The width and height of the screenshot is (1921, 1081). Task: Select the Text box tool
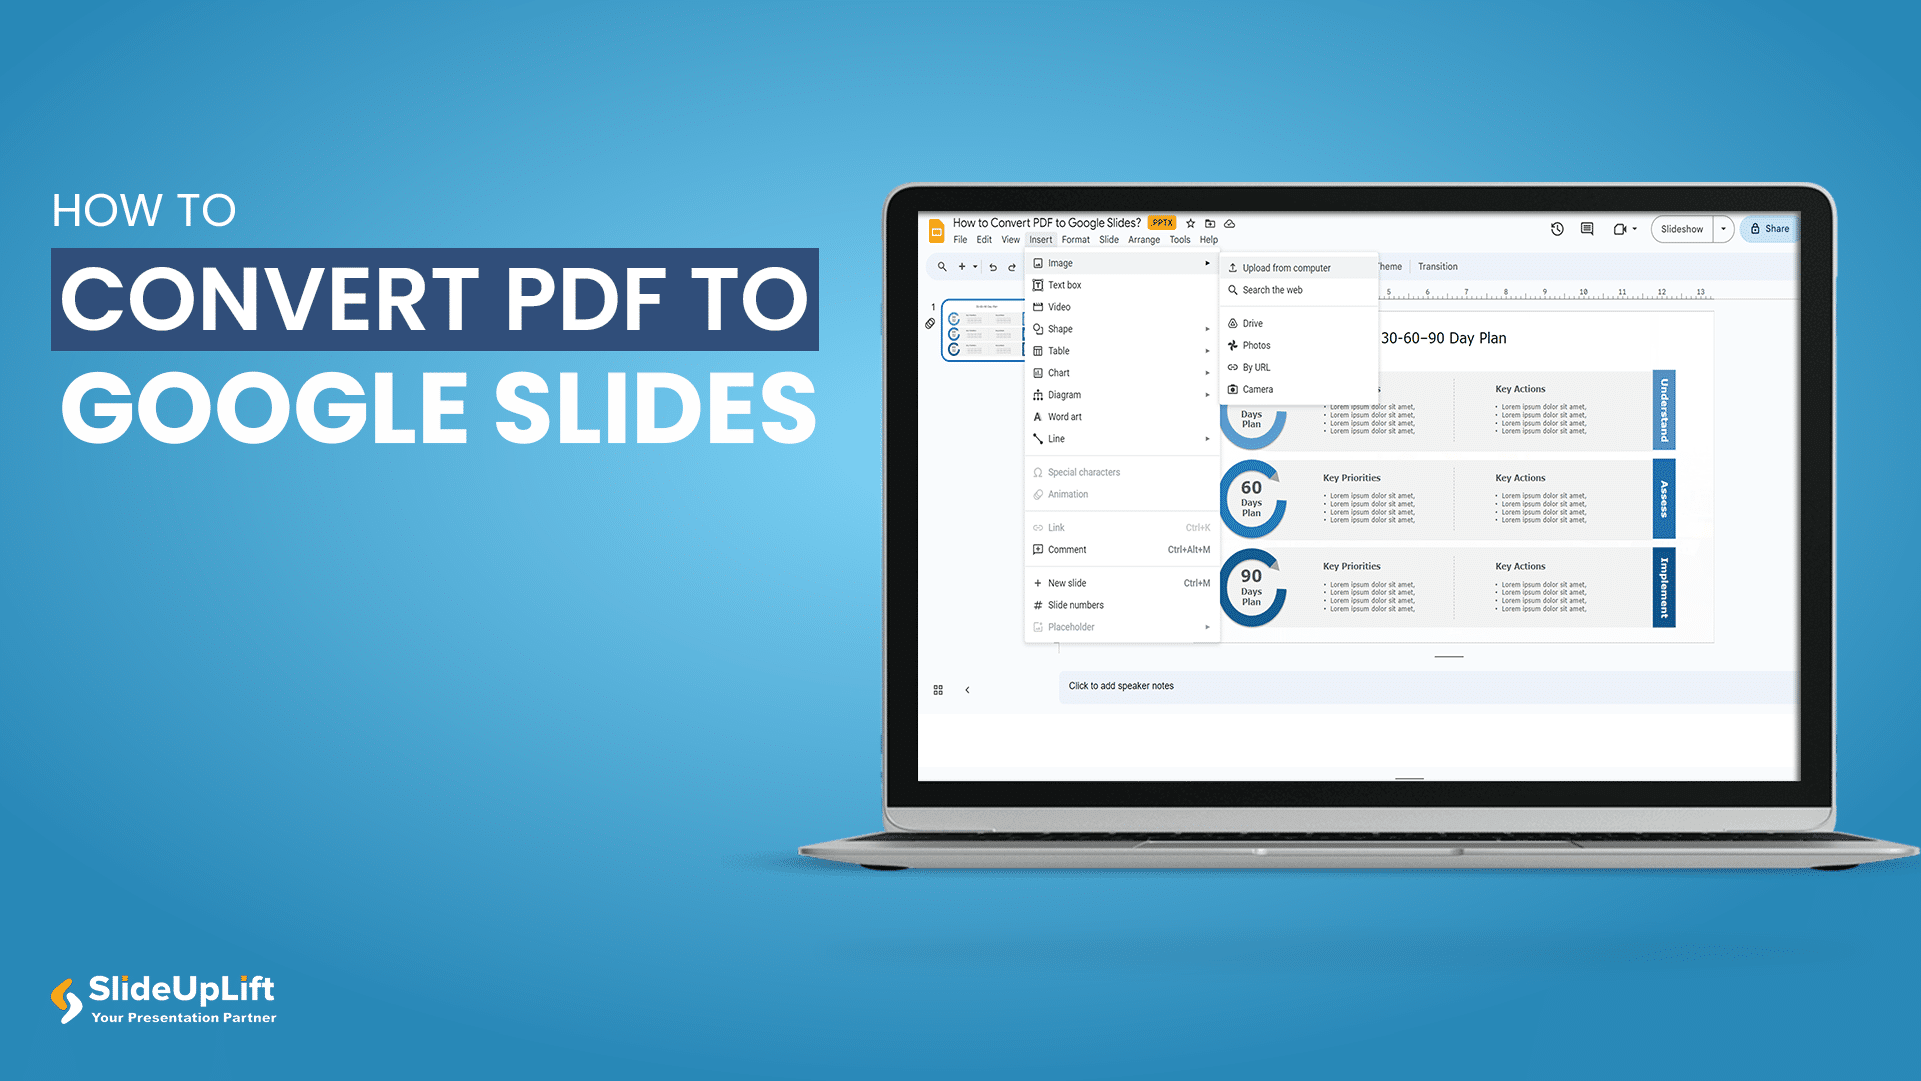click(1065, 284)
